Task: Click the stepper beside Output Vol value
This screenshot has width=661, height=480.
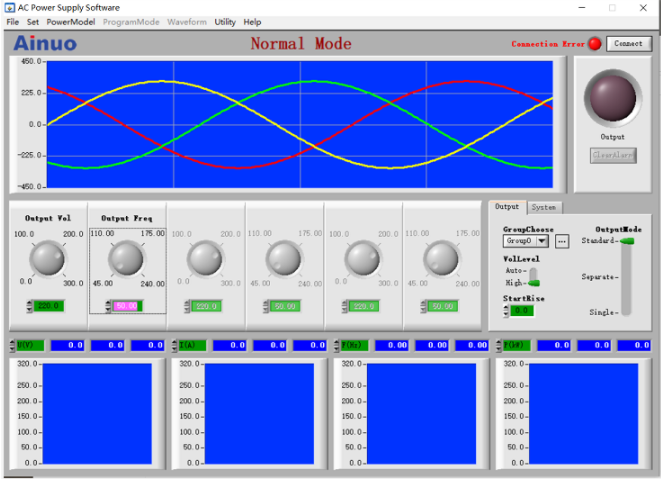Action: point(29,306)
